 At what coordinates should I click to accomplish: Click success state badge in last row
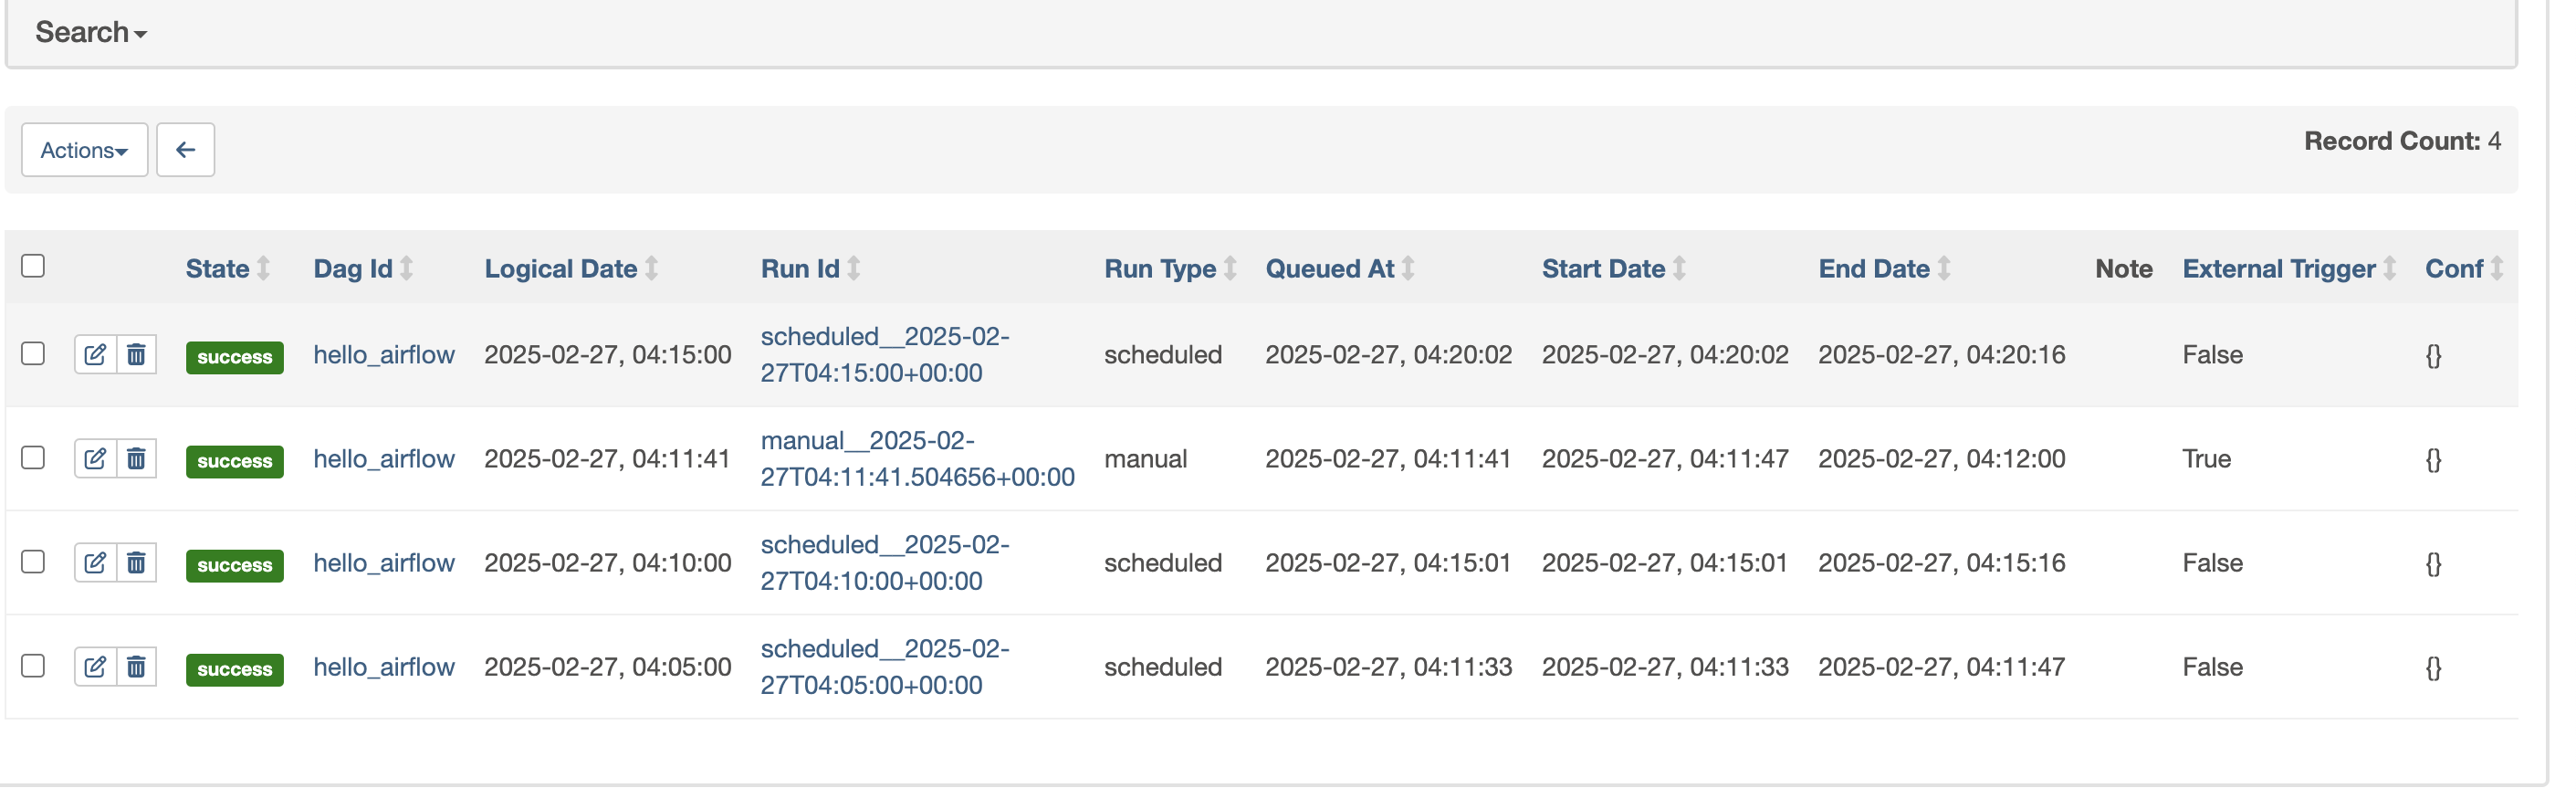235,671
